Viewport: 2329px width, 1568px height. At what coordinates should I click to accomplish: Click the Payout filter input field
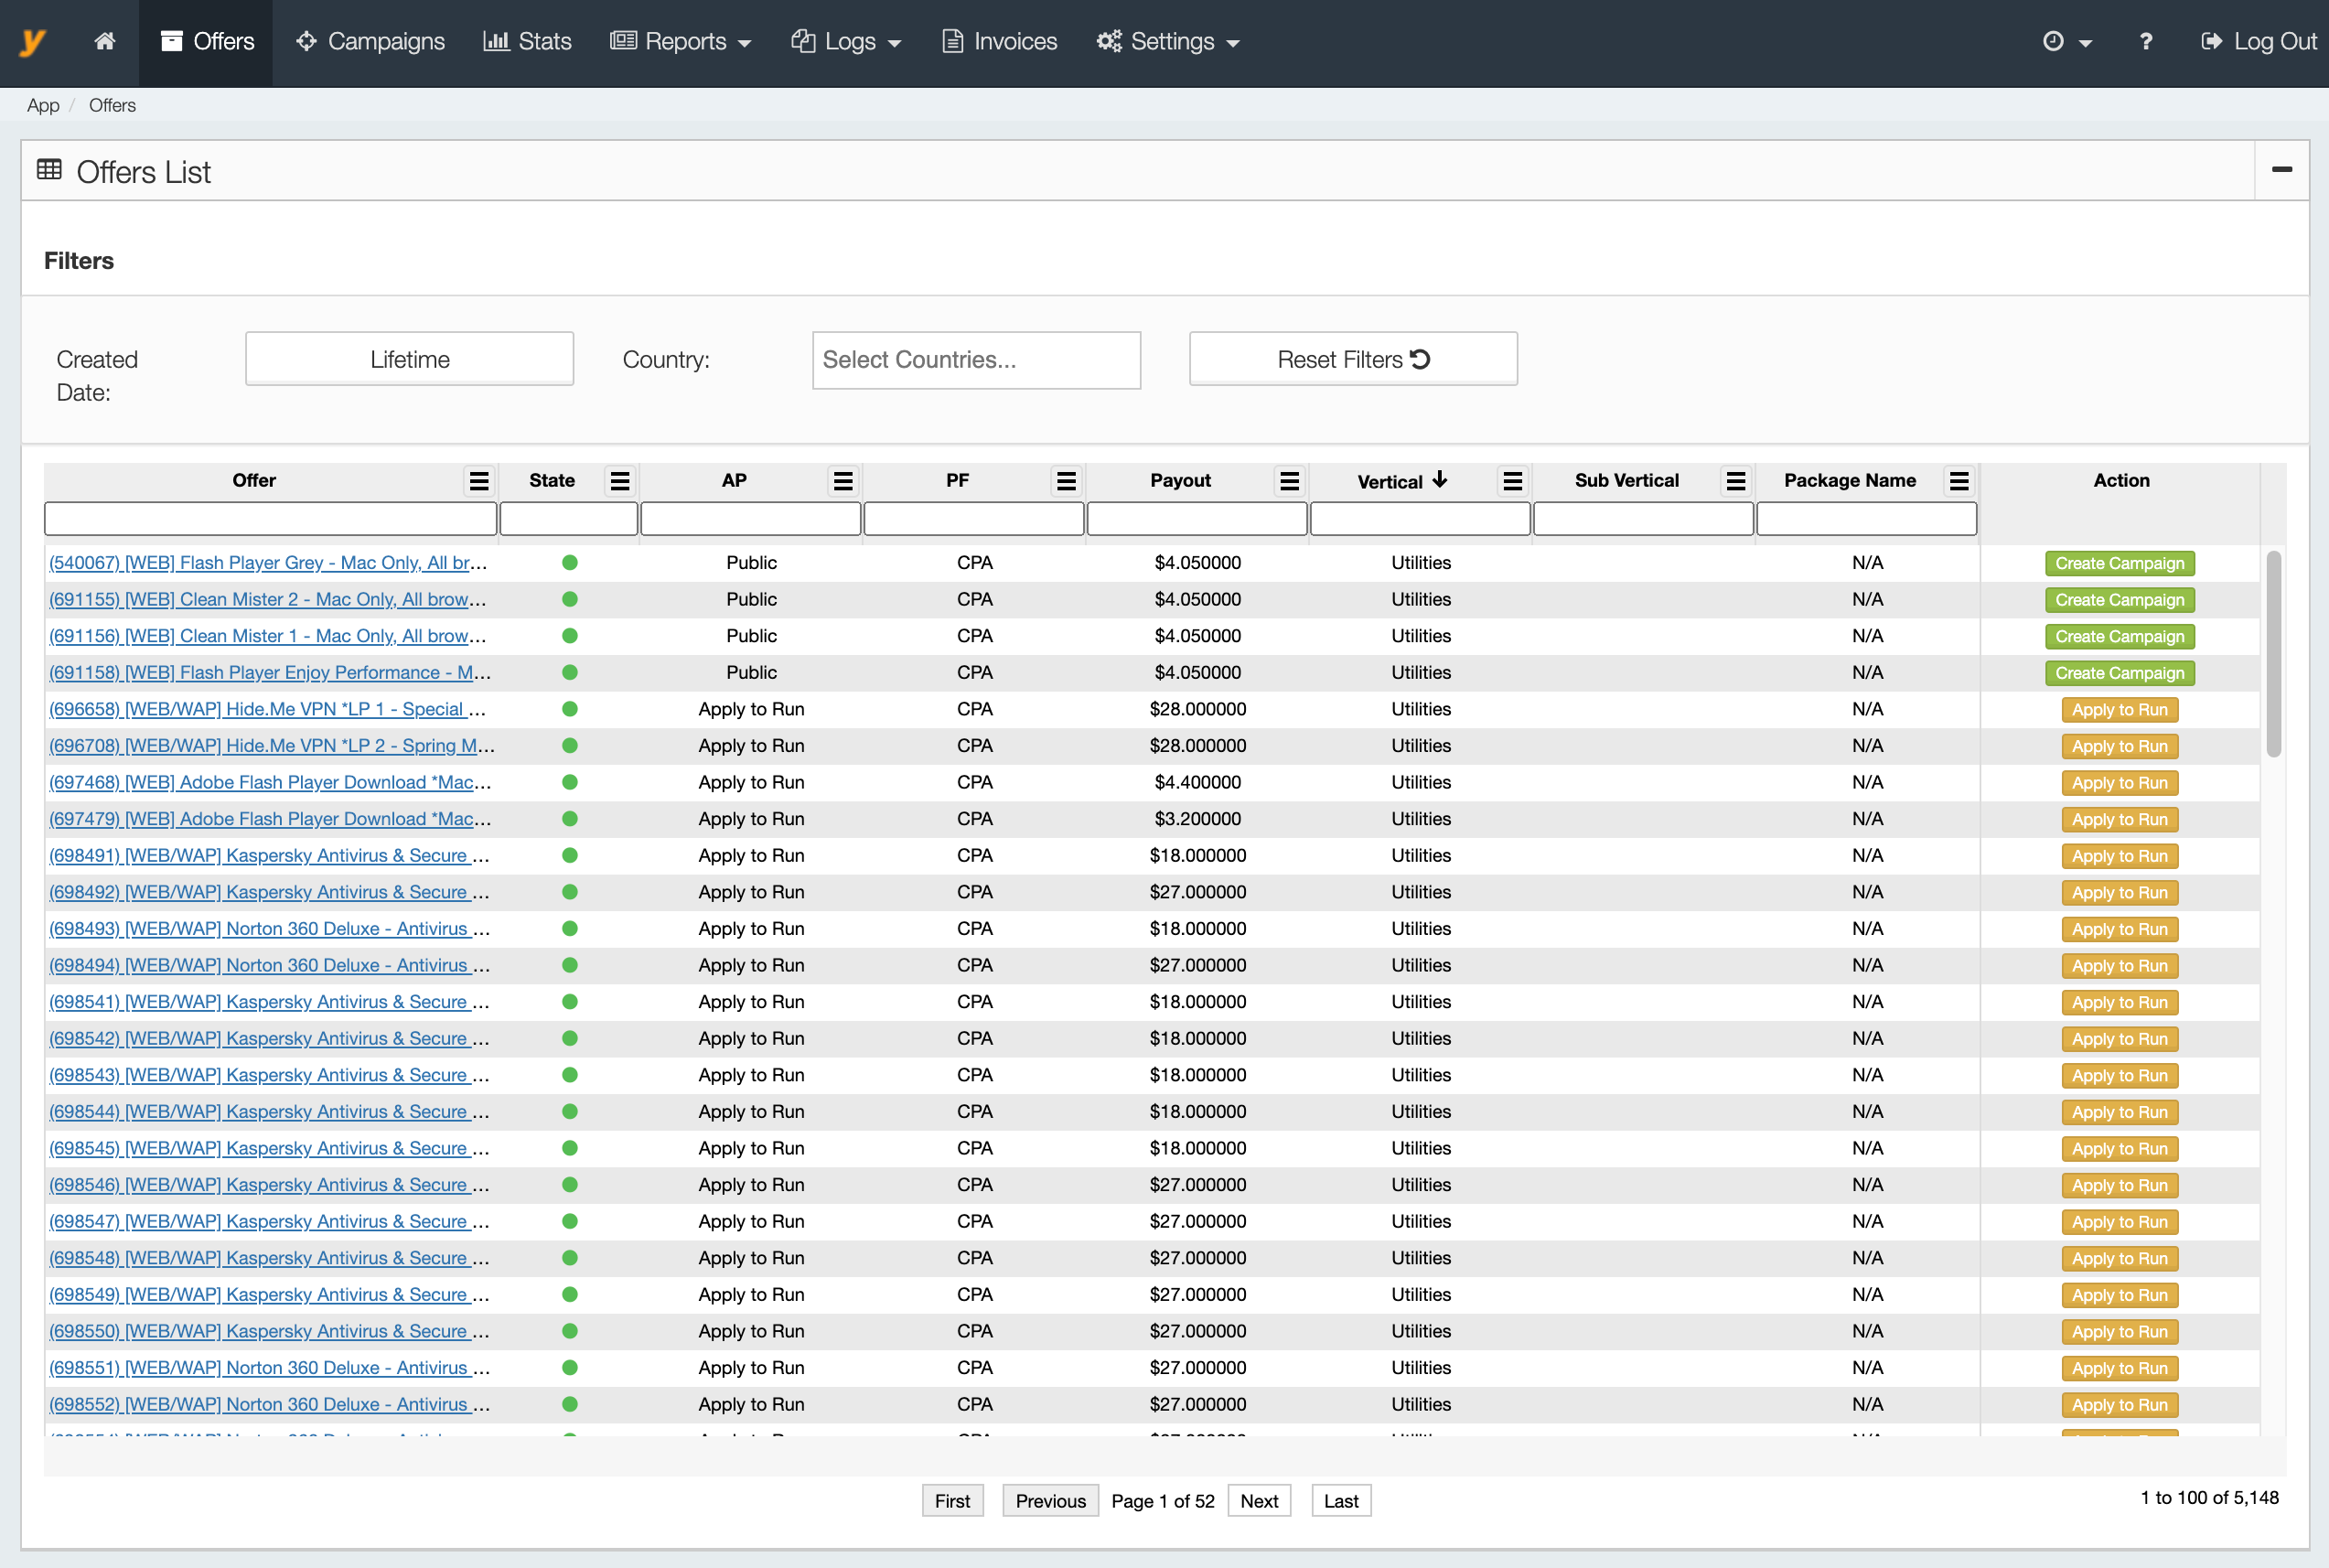(1196, 519)
